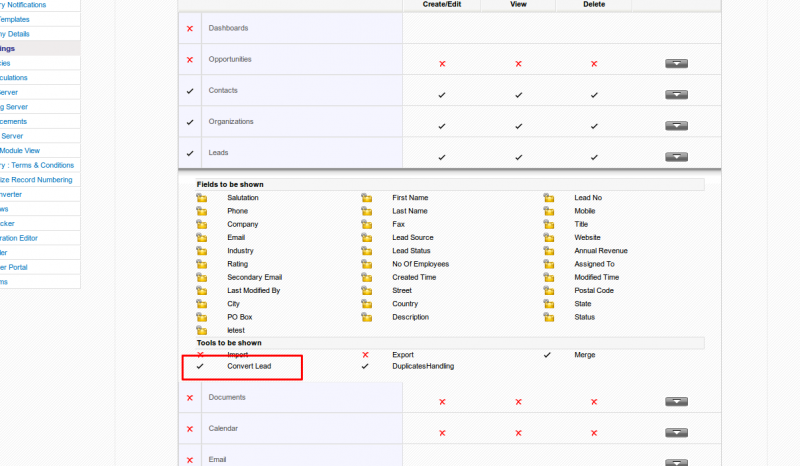Screen dimensions: 800x466
Task: Click the lock icon next to Lead Source
Action: (x=366, y=237)
